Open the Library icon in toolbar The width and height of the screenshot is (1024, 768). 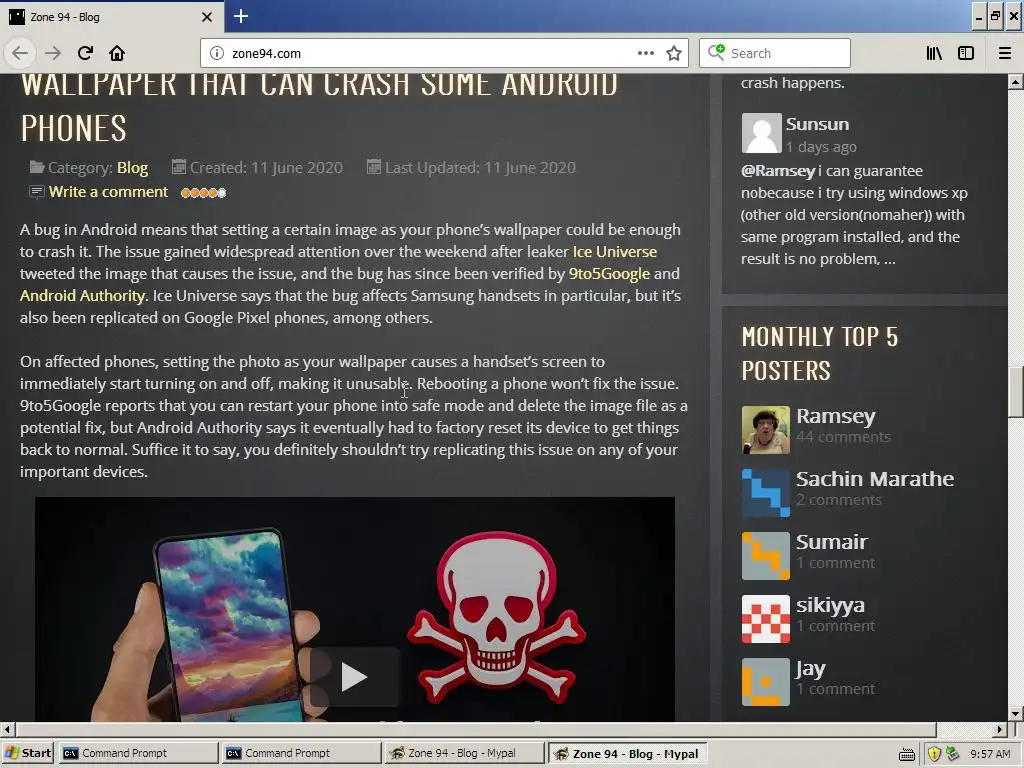[934, 53]
